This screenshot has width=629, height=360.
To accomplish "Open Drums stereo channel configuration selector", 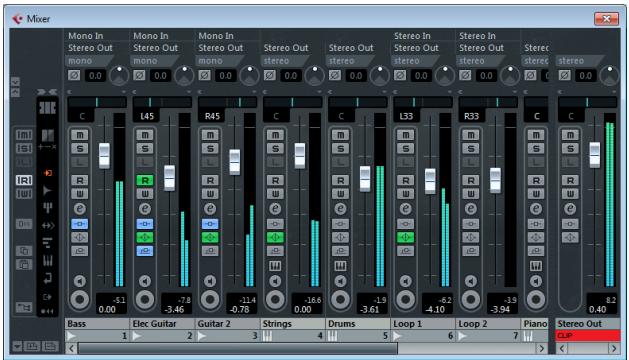I will (x=350, y=61).
